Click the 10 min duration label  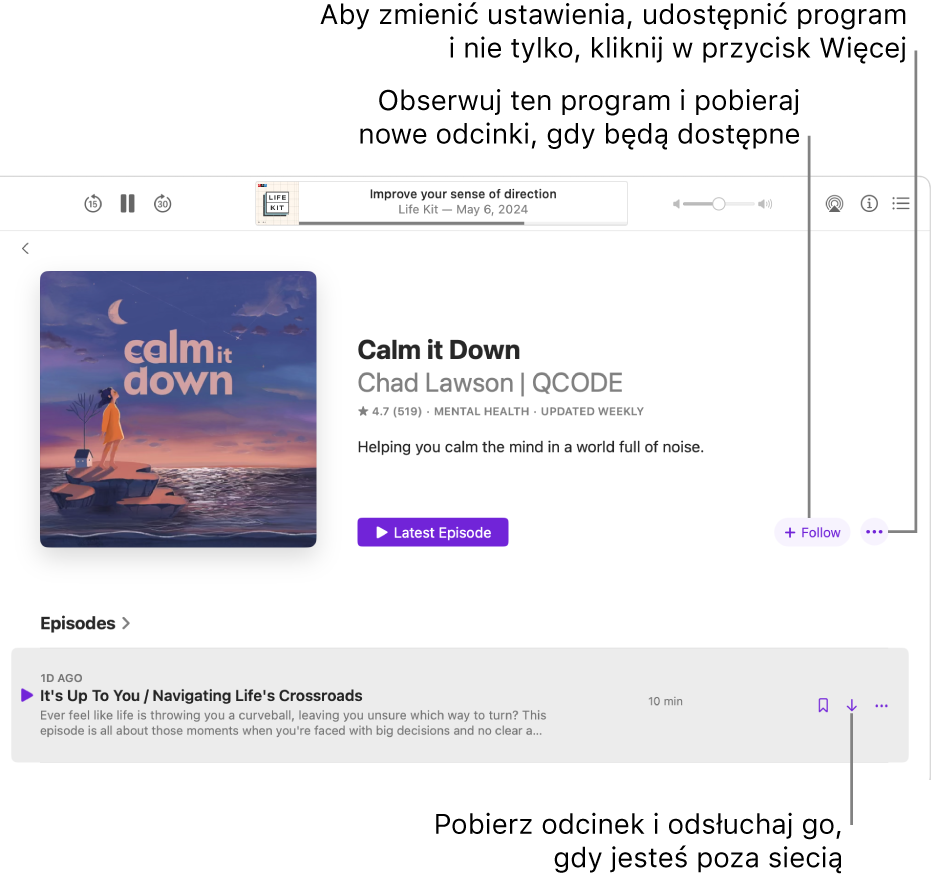click(665, 701)
